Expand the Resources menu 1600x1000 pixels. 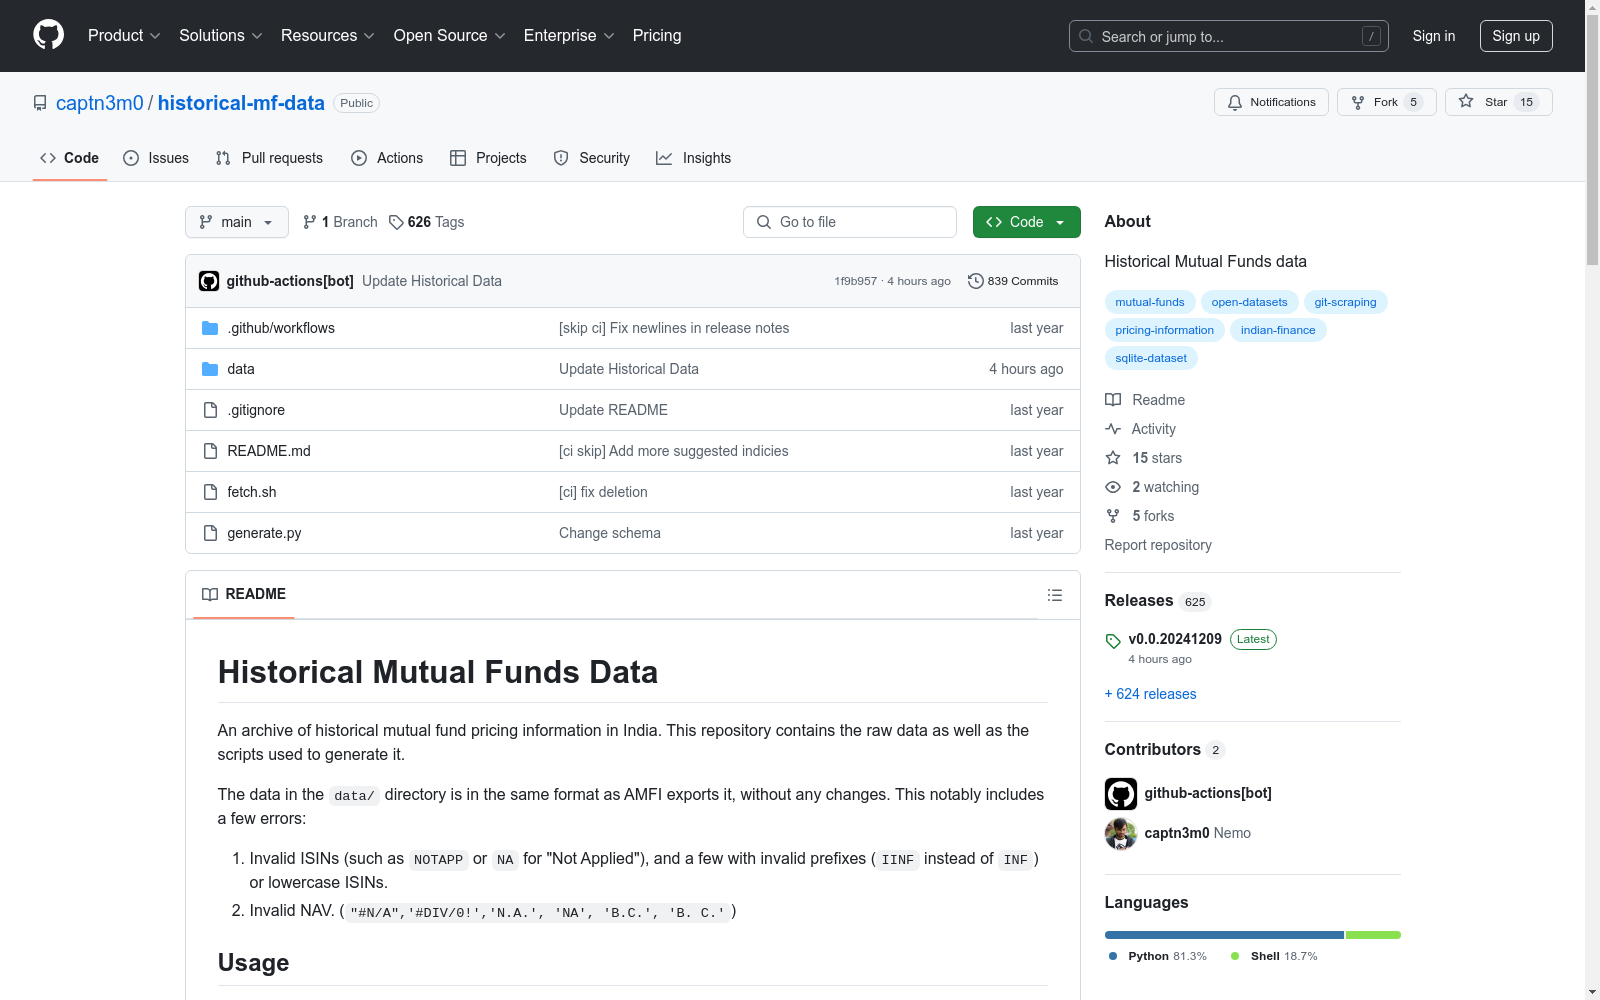(x=328, y=36)
